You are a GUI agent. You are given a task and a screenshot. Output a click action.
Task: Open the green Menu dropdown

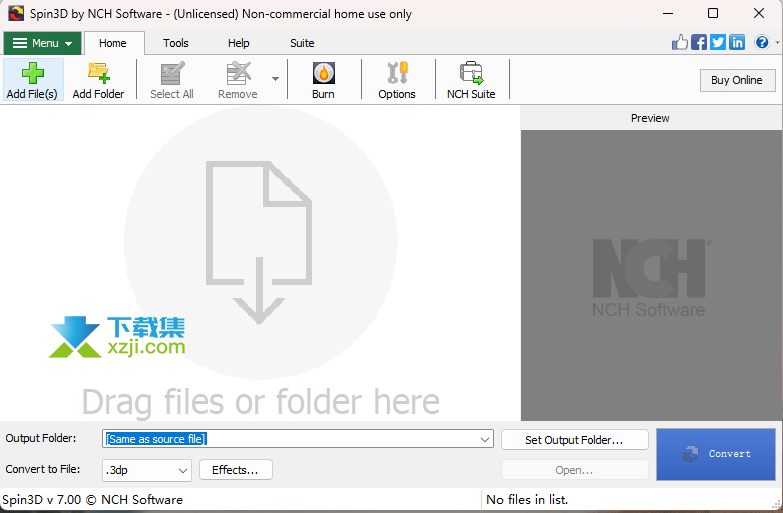coord(42,43)
